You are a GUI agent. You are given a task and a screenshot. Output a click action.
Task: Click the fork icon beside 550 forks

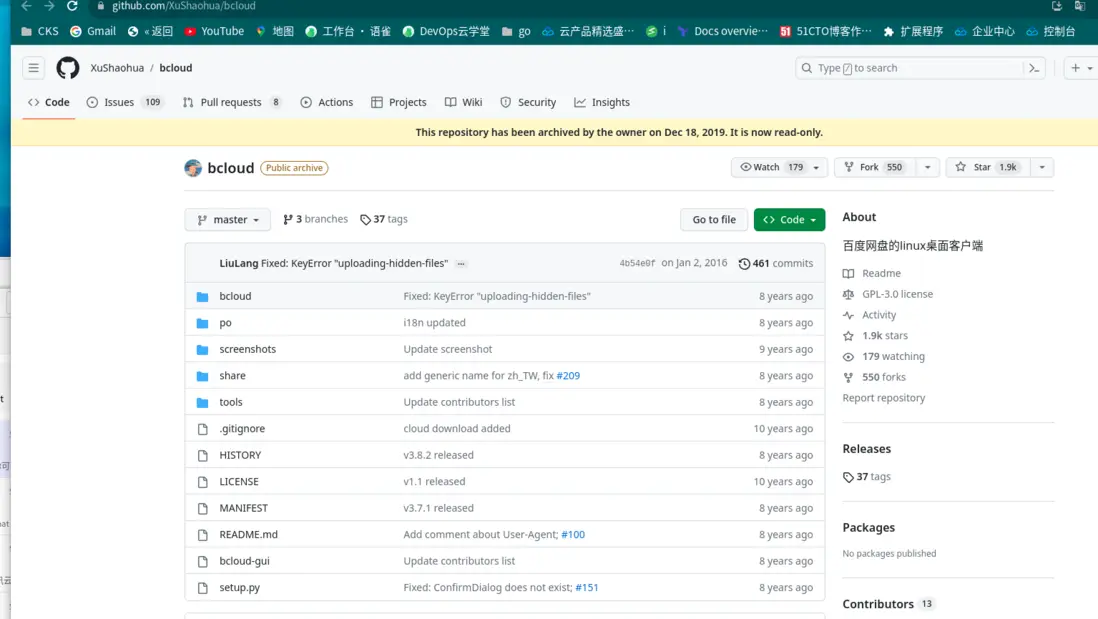click(x=848, y=377)
